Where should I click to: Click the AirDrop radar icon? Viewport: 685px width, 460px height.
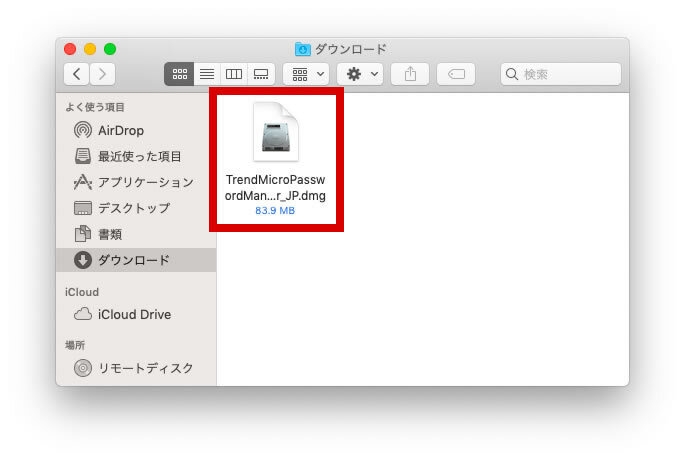tap(83, 130)
